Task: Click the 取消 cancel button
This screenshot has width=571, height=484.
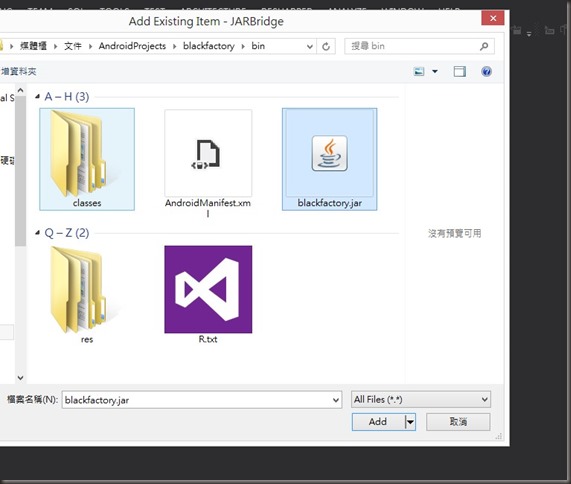Action: [458, 422]
